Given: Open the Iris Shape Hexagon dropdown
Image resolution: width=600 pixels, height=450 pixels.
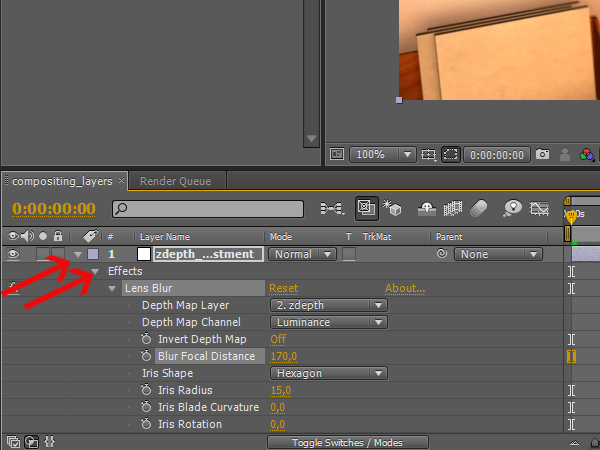Looking at the screenshot, I should pyautogui.click(x=328, y=373).
